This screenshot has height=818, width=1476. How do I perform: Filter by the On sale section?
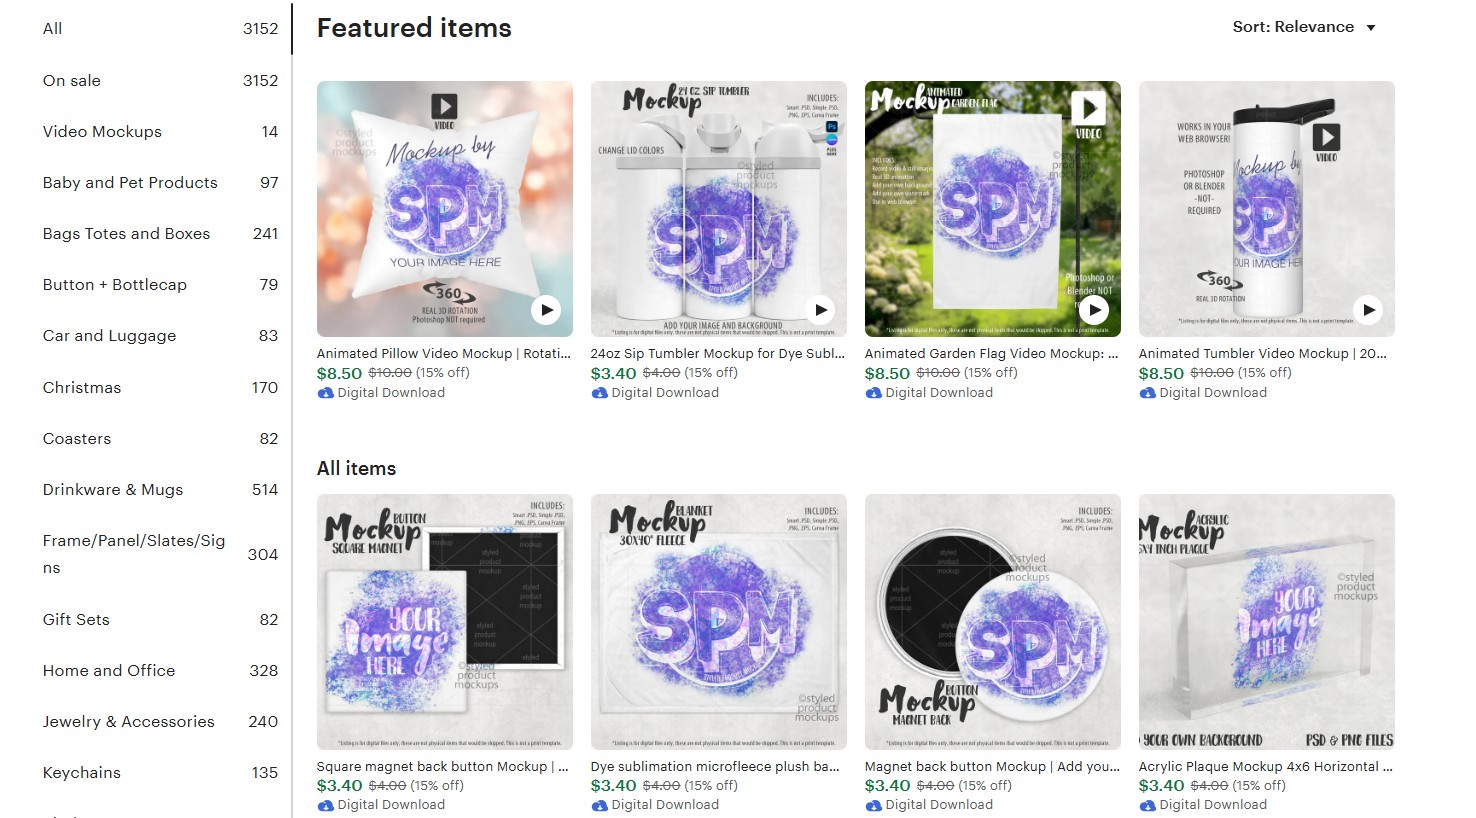point(160,81)
